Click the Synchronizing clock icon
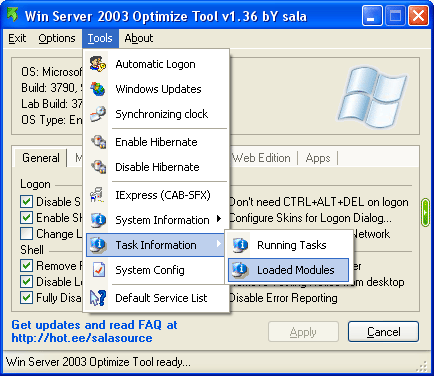Screen dimensions: 434x376 click(x=98, y=114)
